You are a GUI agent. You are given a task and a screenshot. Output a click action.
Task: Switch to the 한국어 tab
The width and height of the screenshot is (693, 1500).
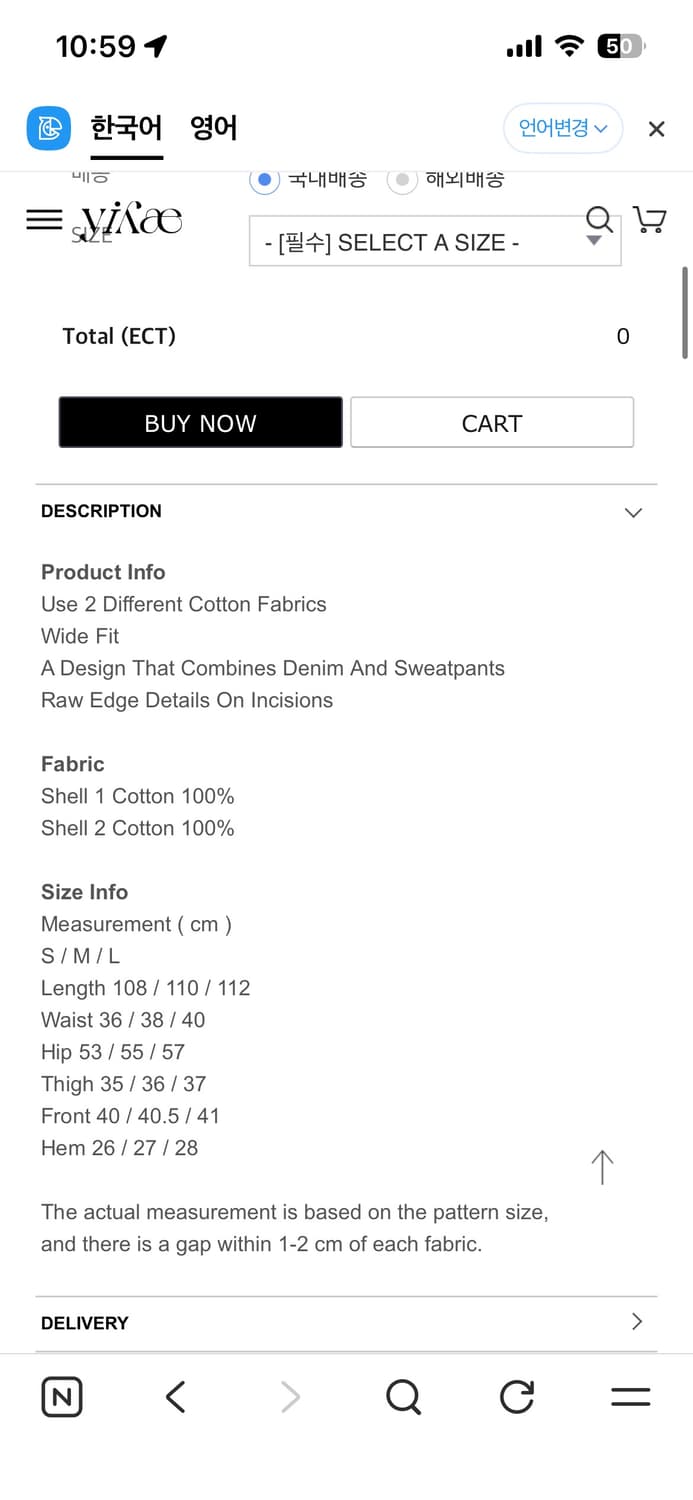click(126, 128)
